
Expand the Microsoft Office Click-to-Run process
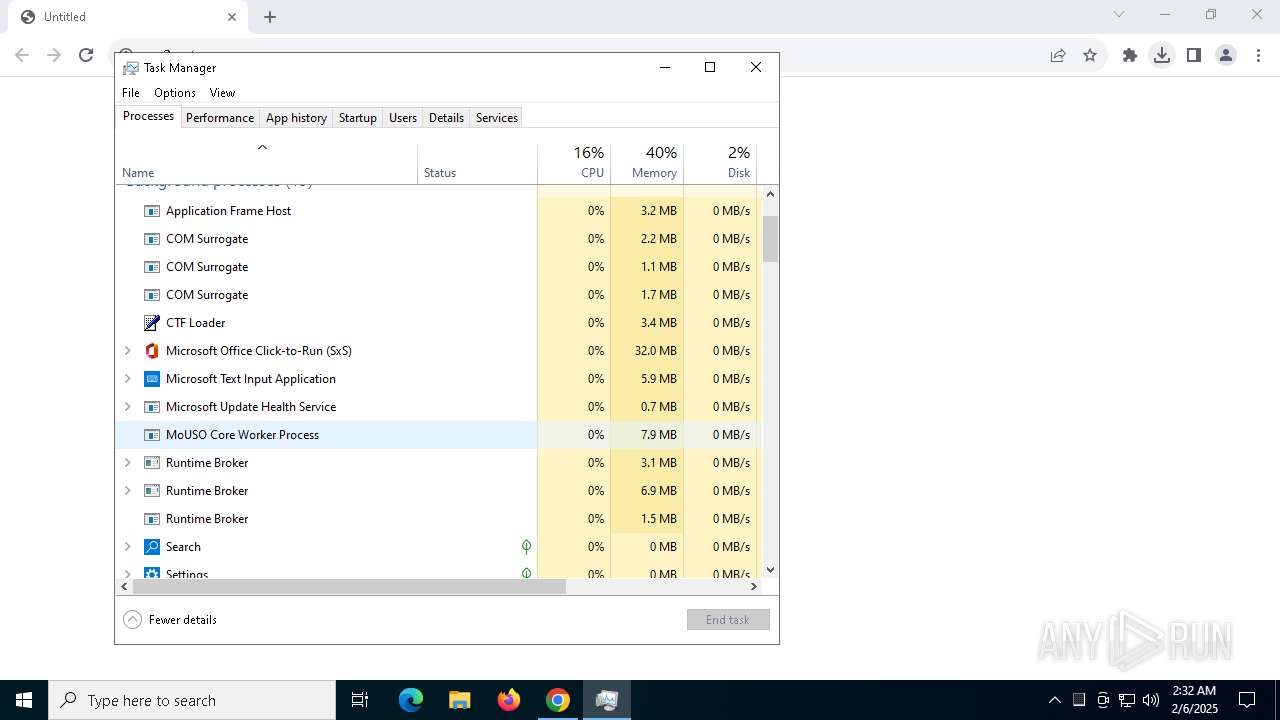point(127,351)
